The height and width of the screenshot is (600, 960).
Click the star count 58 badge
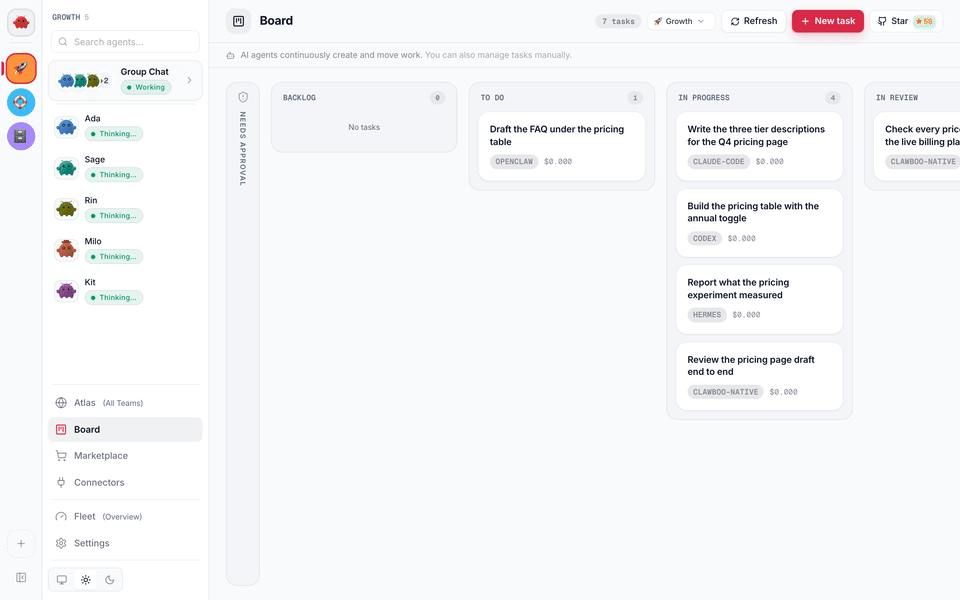pyautogui.click(x=924, y=21)
